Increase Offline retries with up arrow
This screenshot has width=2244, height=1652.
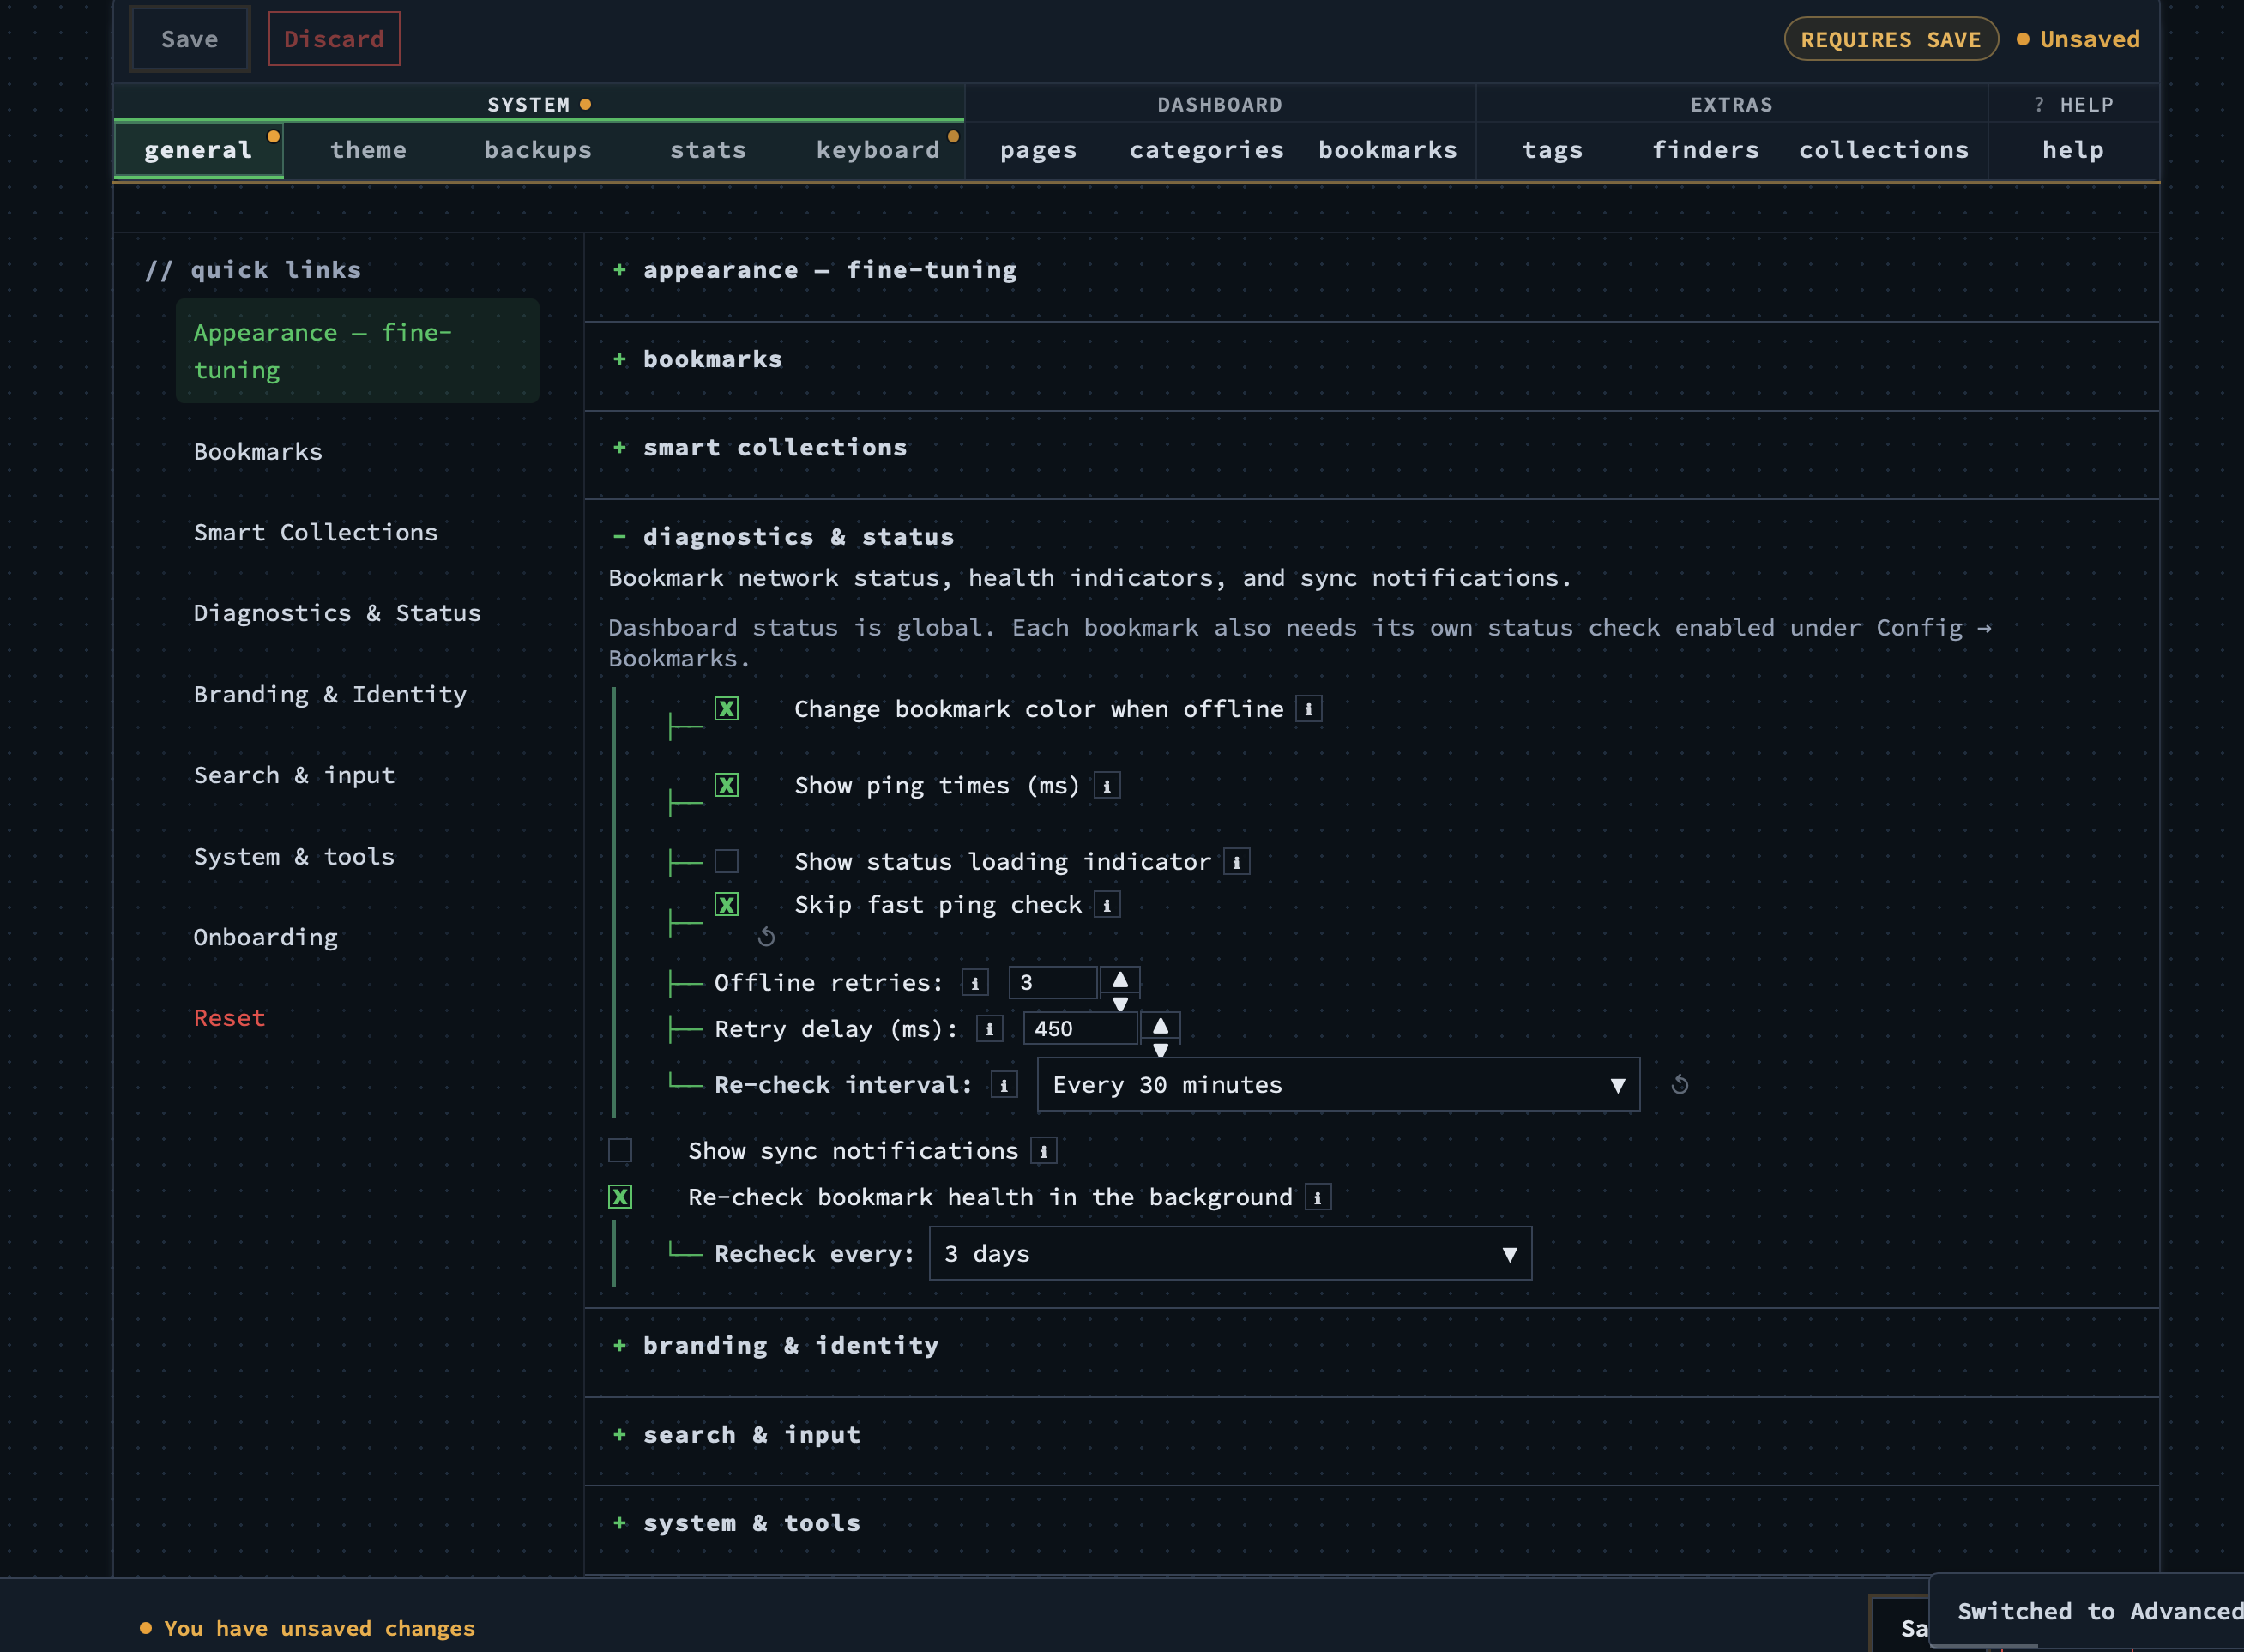[1120, 979]
